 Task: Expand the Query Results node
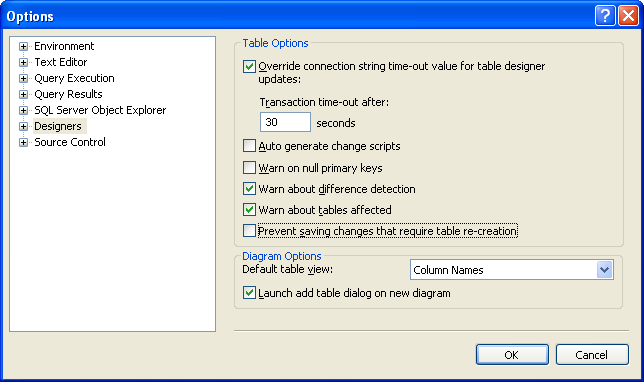tap(23, 94)
